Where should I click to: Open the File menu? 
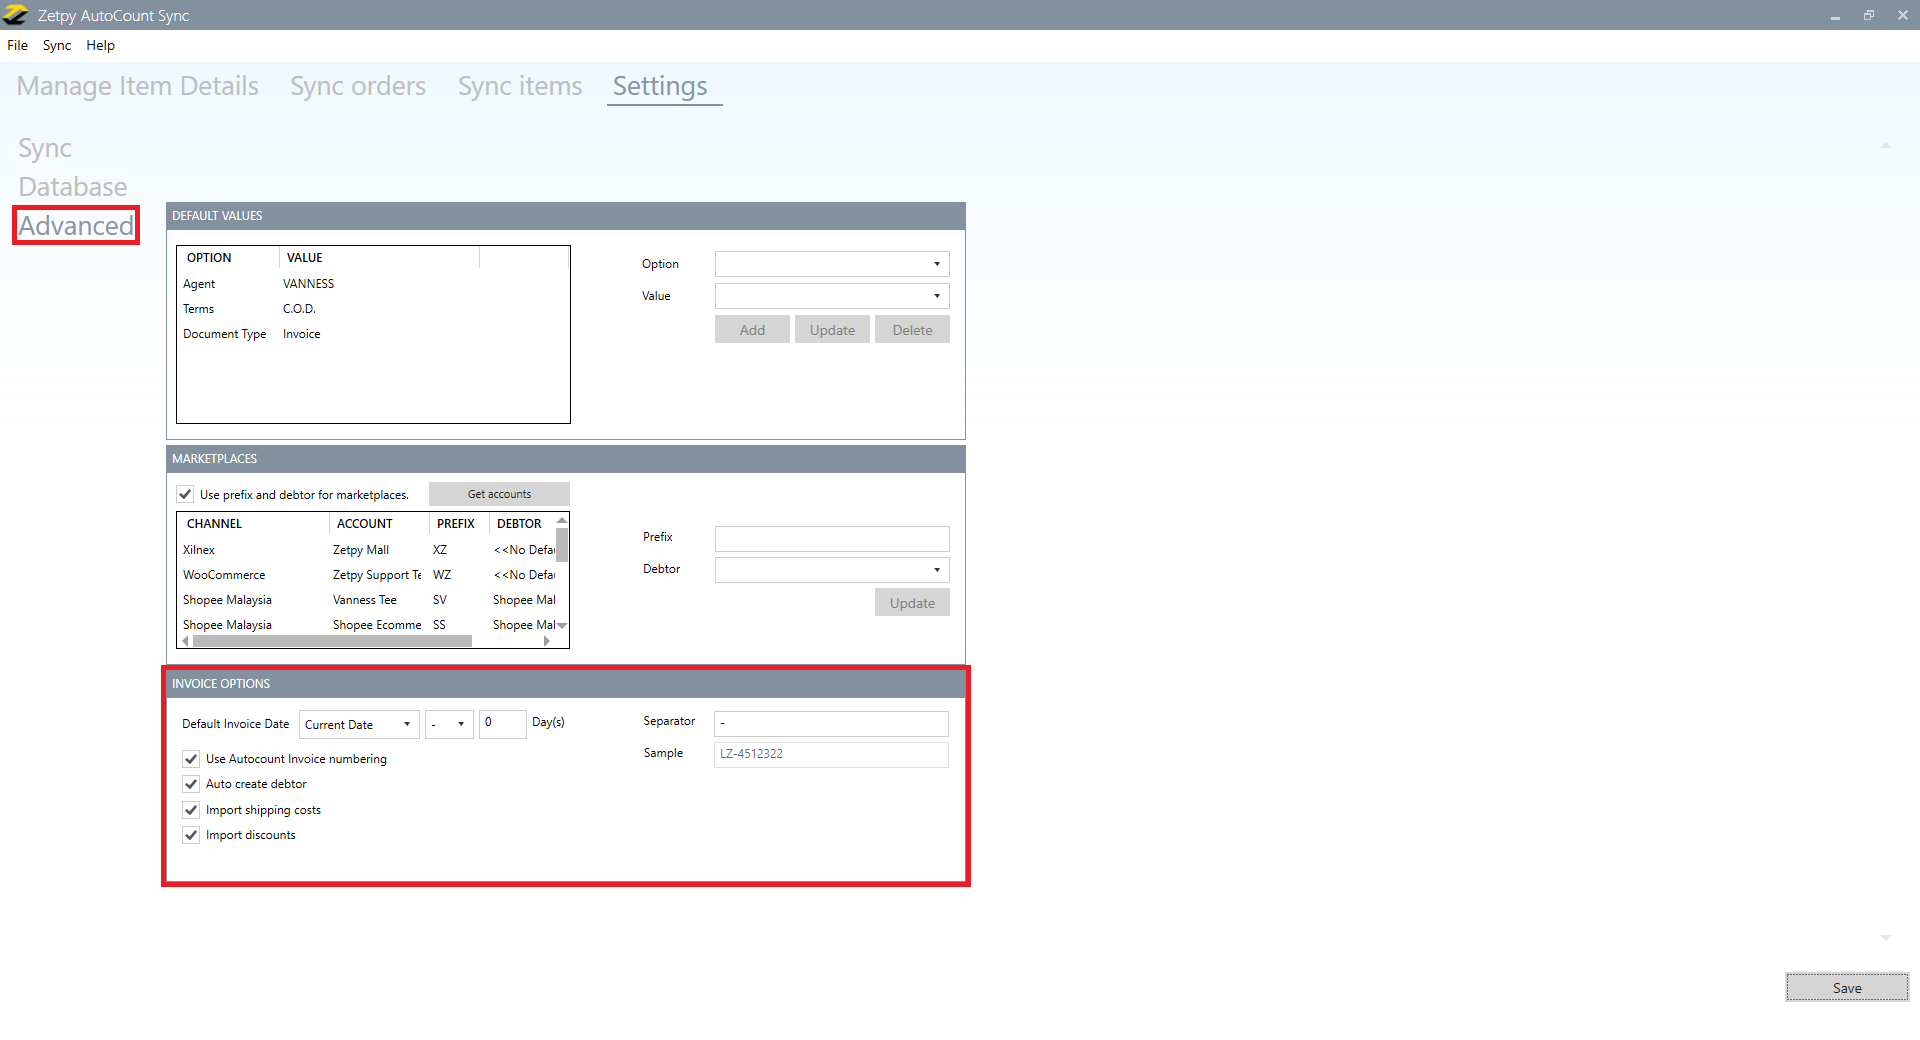coord(17,45)
